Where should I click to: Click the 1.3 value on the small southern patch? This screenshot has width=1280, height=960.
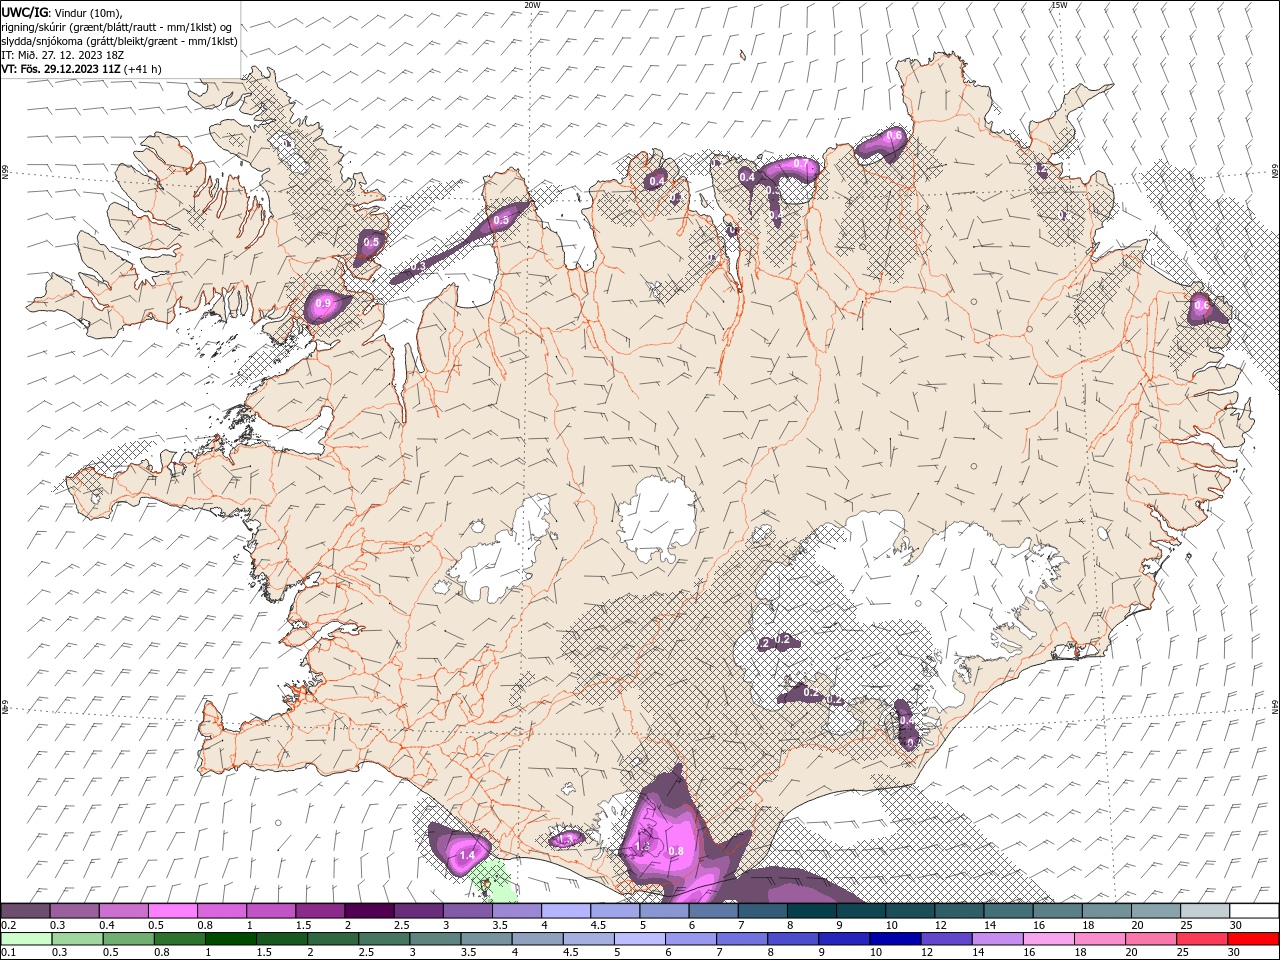[567, 840]
